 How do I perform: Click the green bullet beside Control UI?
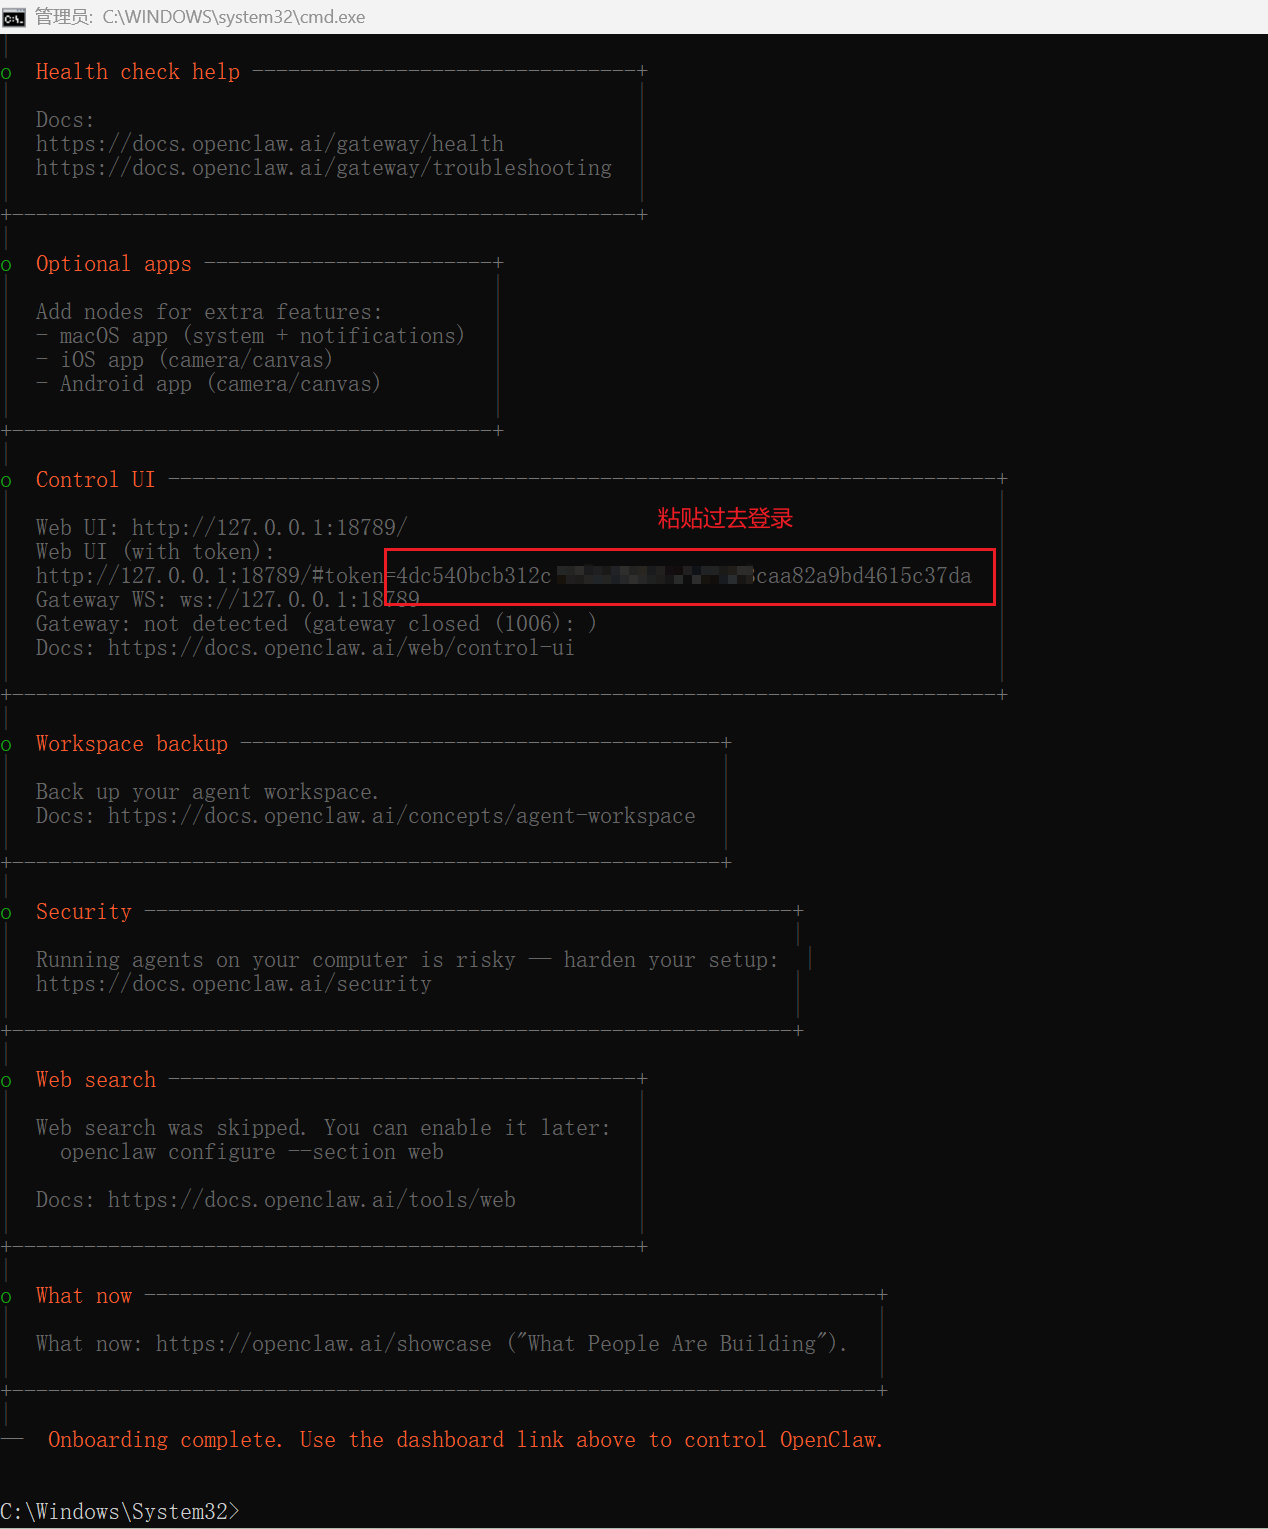pyautogui.click(x=6, y=482)
